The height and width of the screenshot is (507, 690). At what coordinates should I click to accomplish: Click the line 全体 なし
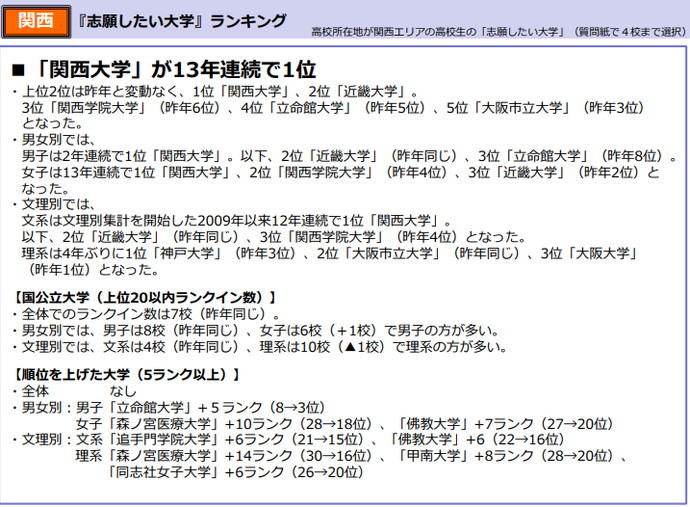(x=75, y=391)
